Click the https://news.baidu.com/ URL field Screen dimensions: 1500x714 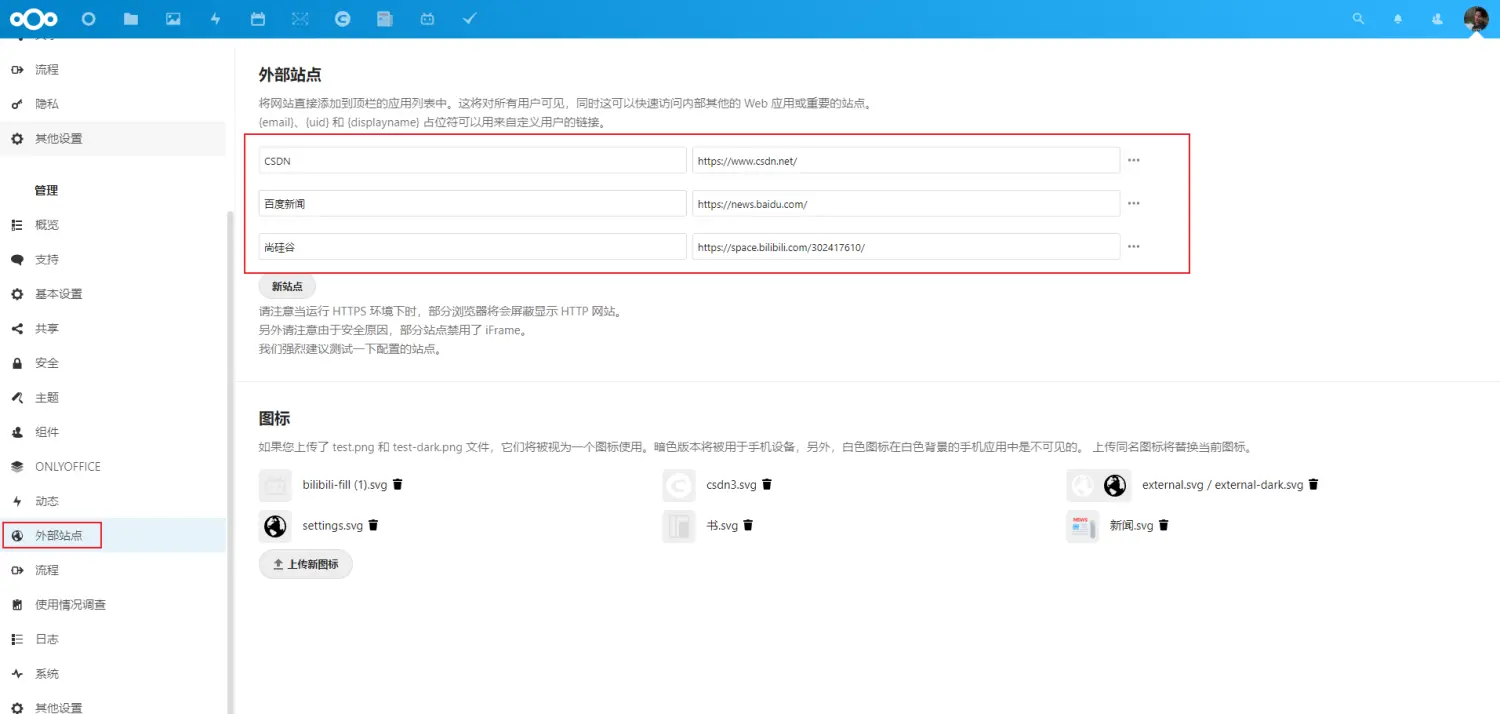pyautogui.click(x=906, y=203)
